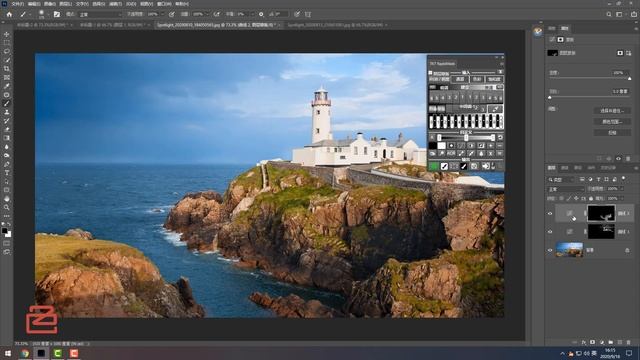Viewport: 640px width, 360px height.
Task: Enable airbrush-style build-up toggle
Action: [216, 14]
